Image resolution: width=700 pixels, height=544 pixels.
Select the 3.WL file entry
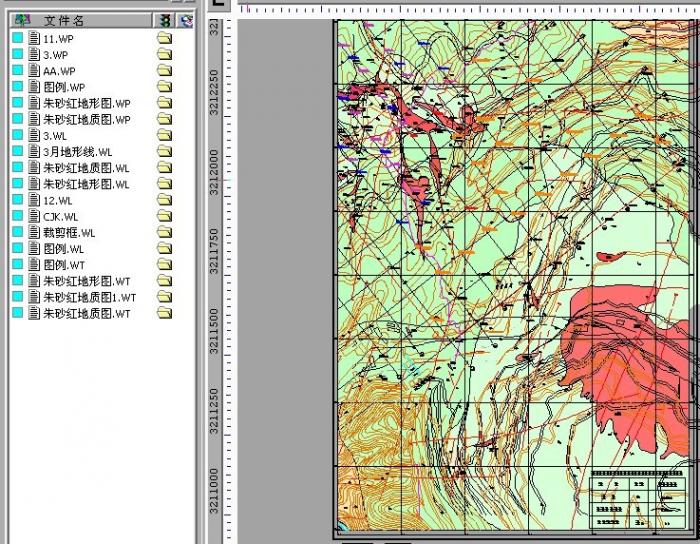55,136
